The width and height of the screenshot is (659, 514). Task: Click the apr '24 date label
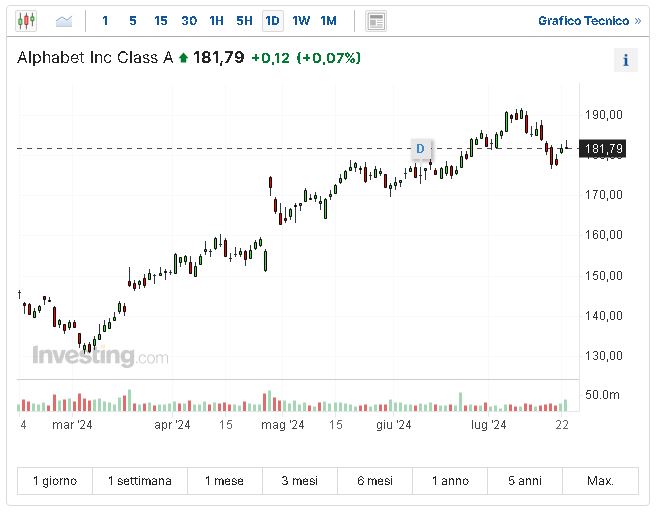[172, 425]
